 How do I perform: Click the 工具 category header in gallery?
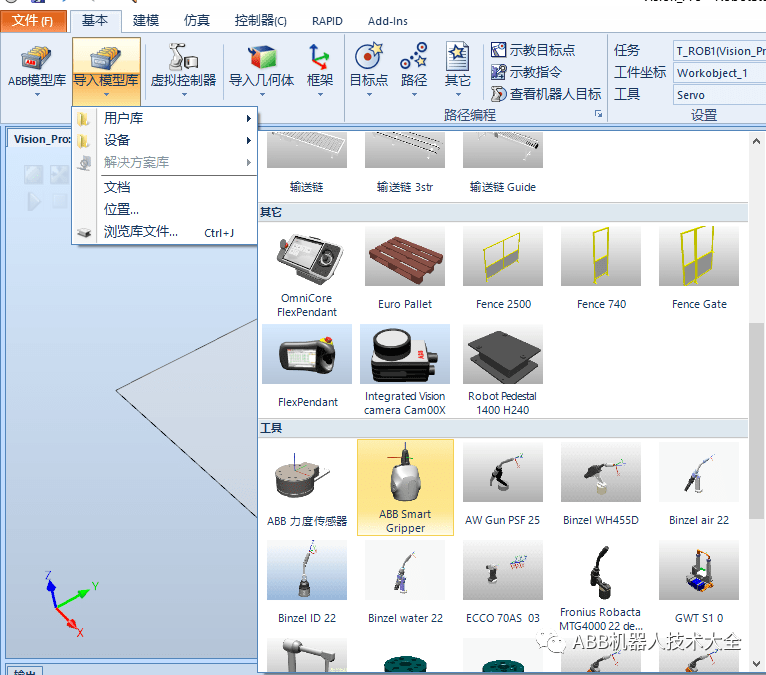[x=503, y=428]
